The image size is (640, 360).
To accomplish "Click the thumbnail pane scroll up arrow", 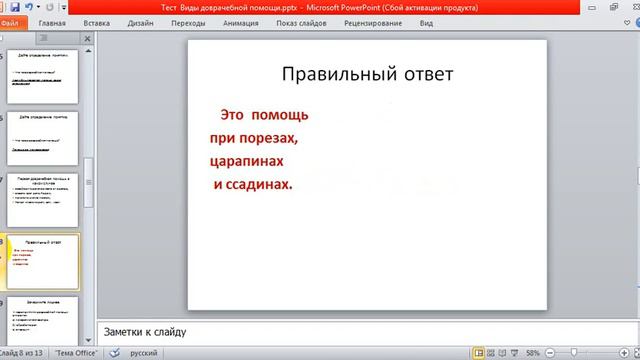I will click(88, 51).
